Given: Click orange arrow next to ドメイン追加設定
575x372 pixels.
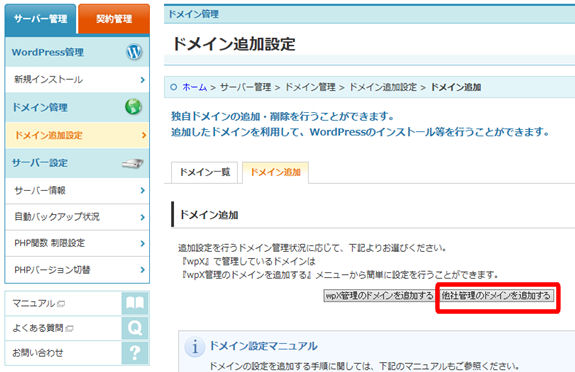Looking at the screenshot, I should point(143,135).
